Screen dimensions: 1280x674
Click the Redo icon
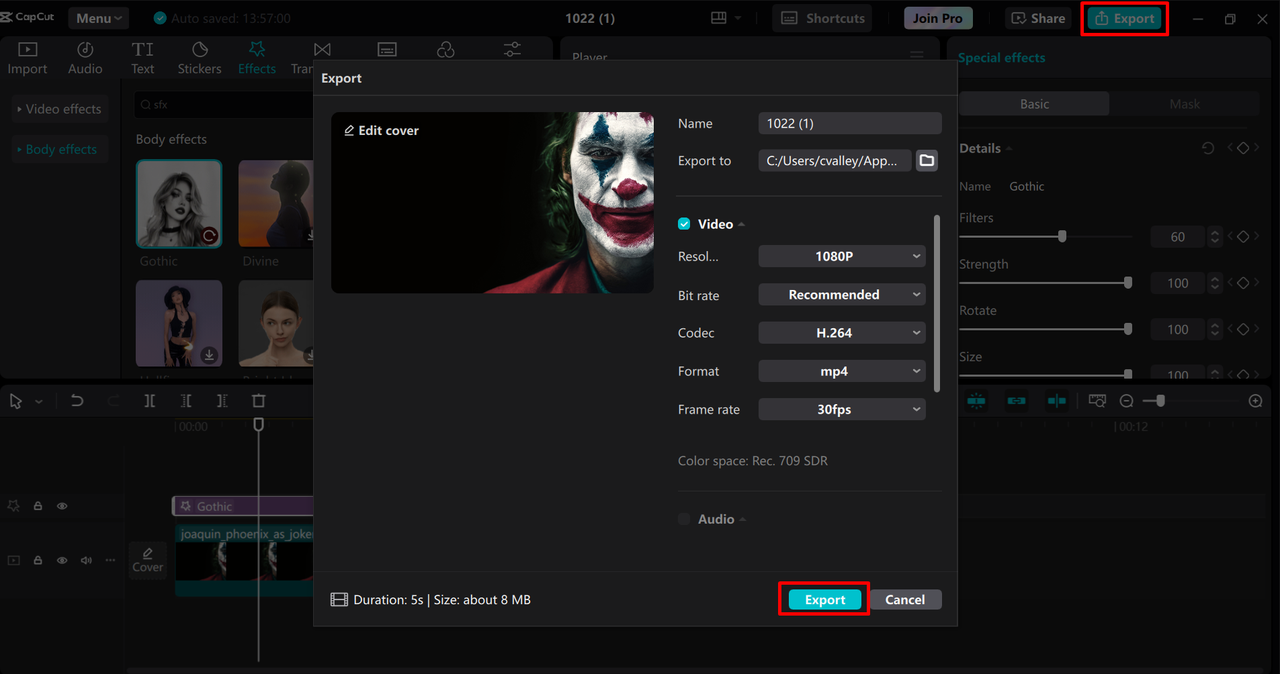(x=113, y=401)
